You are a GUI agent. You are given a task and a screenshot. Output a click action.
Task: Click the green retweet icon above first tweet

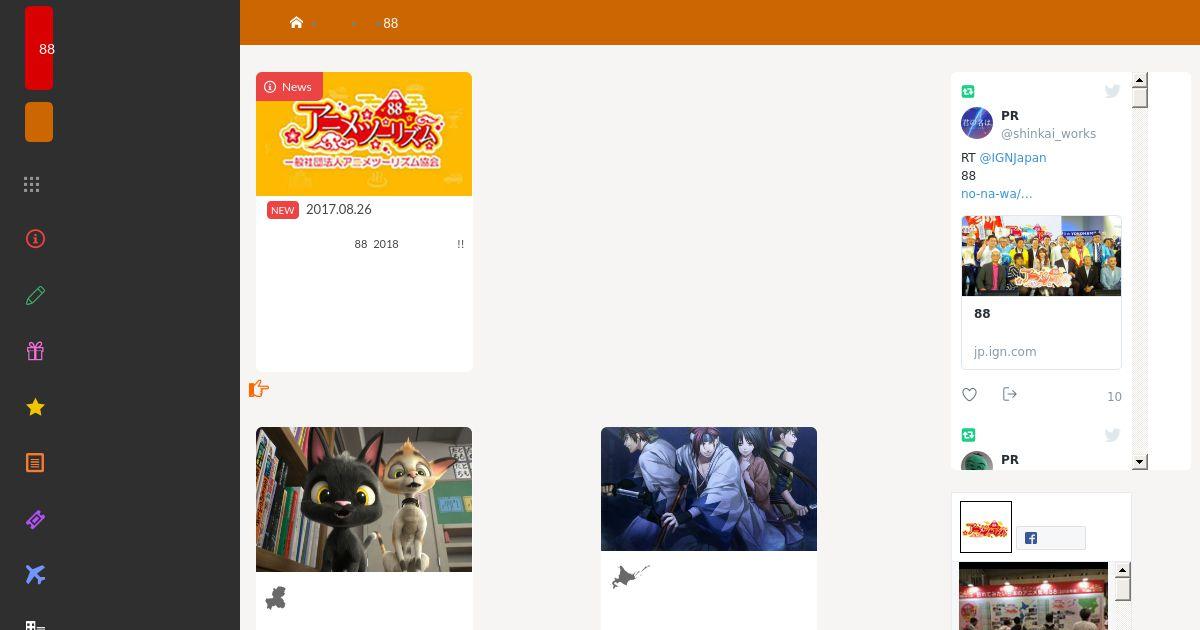coord(968,91)
